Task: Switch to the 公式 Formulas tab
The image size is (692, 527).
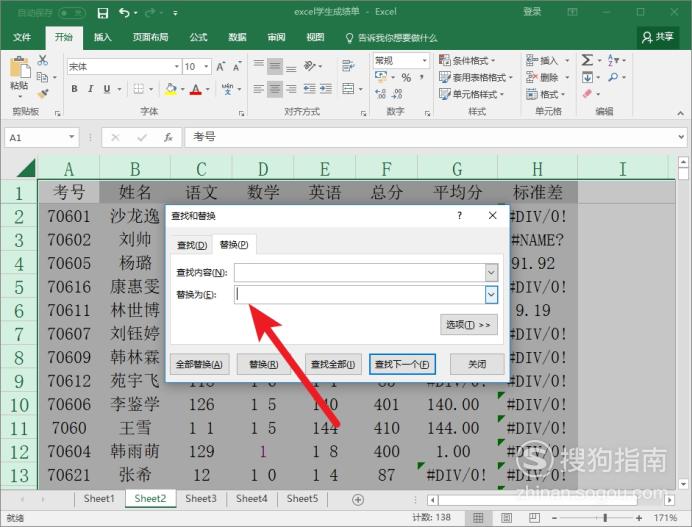Action: 198,38
